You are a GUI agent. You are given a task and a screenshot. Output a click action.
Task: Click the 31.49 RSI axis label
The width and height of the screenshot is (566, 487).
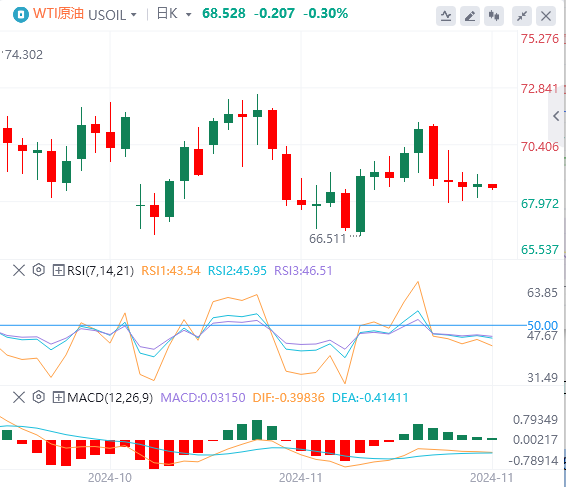tap(543, 378)
